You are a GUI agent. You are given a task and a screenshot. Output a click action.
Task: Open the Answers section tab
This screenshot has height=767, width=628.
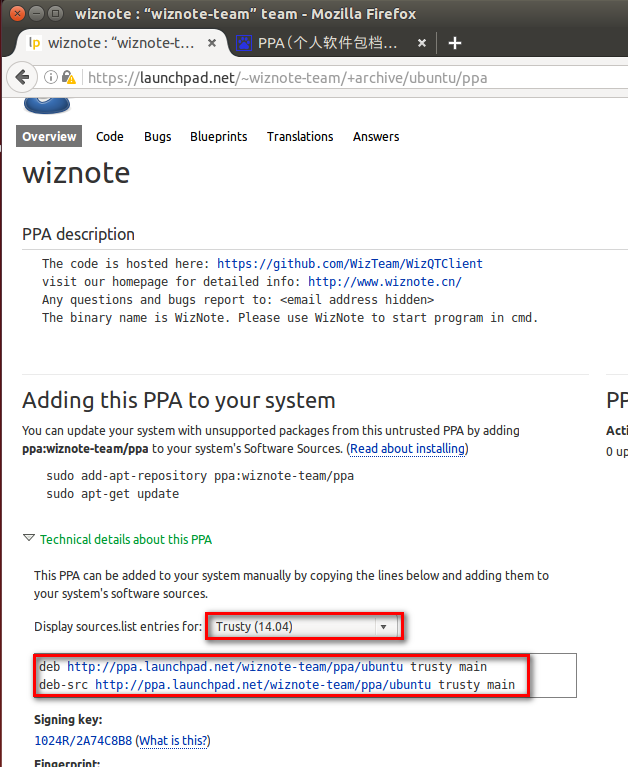(376, 136)
